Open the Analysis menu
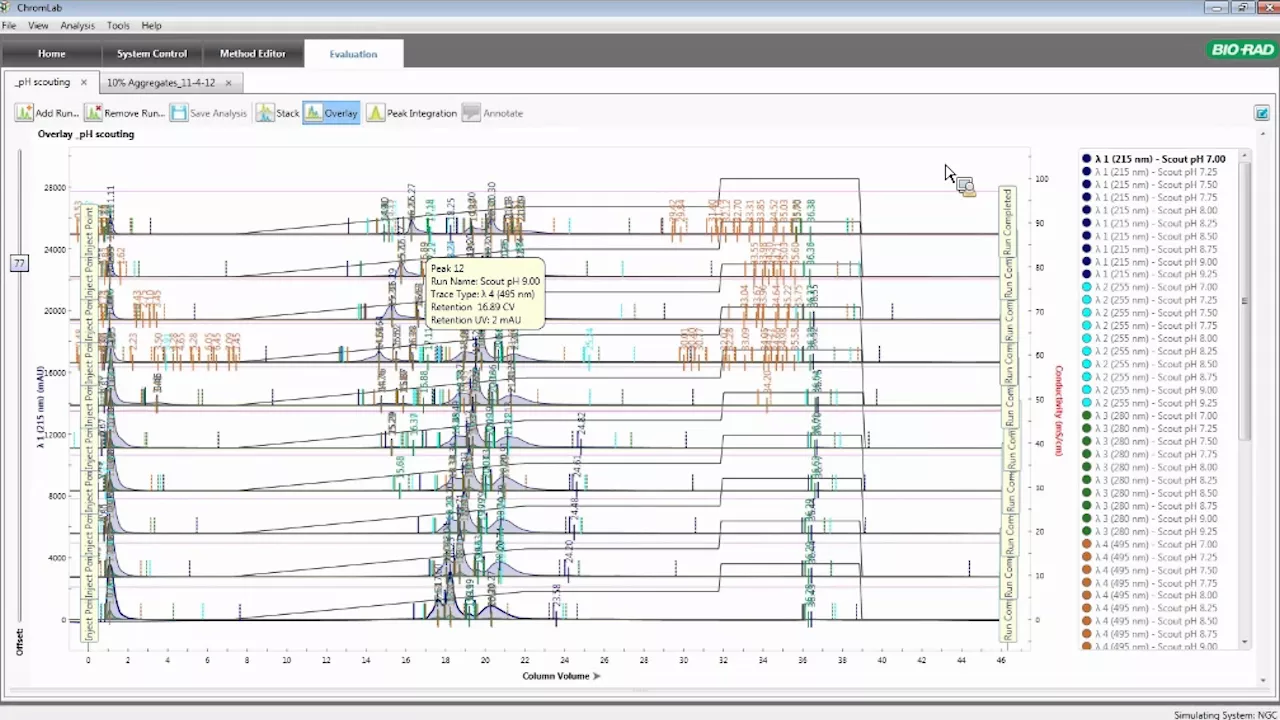Screen dimensions: 1280x720 [x=78, y=25]
